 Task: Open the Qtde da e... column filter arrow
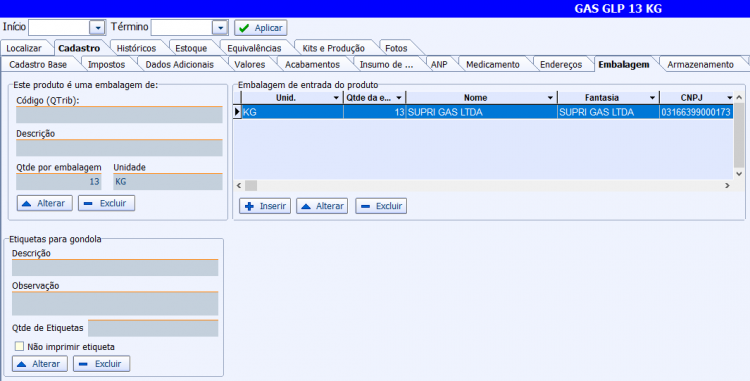[398, 98]
